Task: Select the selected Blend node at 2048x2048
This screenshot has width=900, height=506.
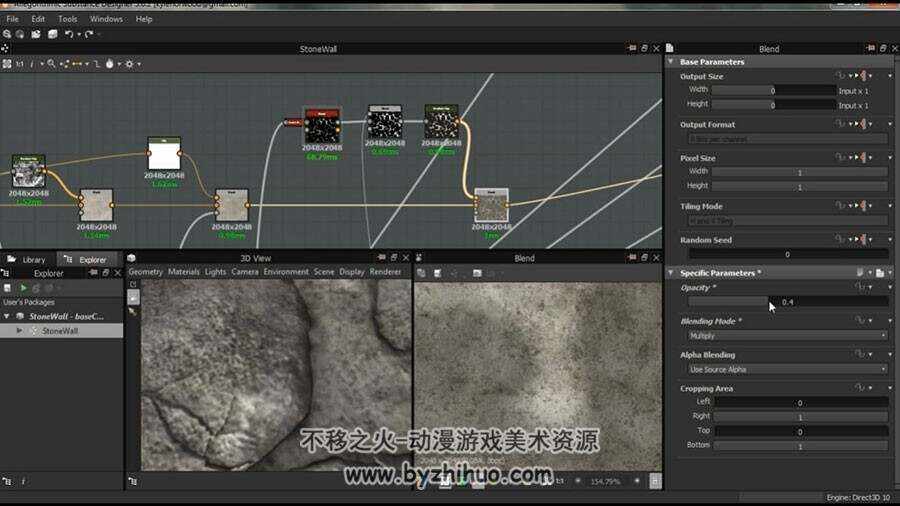Action: [491, 205]
